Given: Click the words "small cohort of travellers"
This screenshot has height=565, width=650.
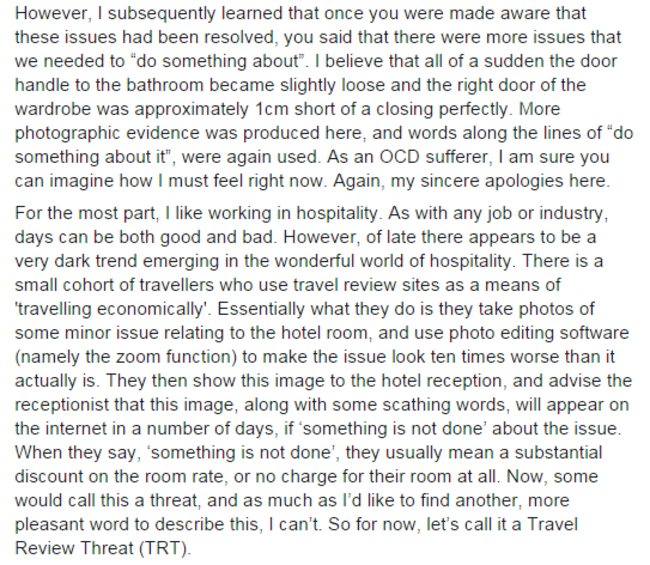Looking at the screenshot, I should [115, 285].
